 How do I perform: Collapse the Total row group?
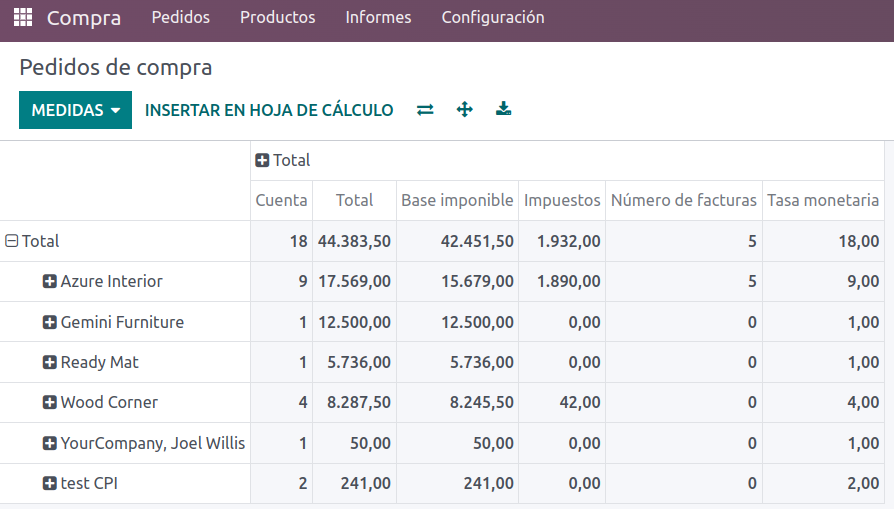pyautogui.click(x=32, y=241)
